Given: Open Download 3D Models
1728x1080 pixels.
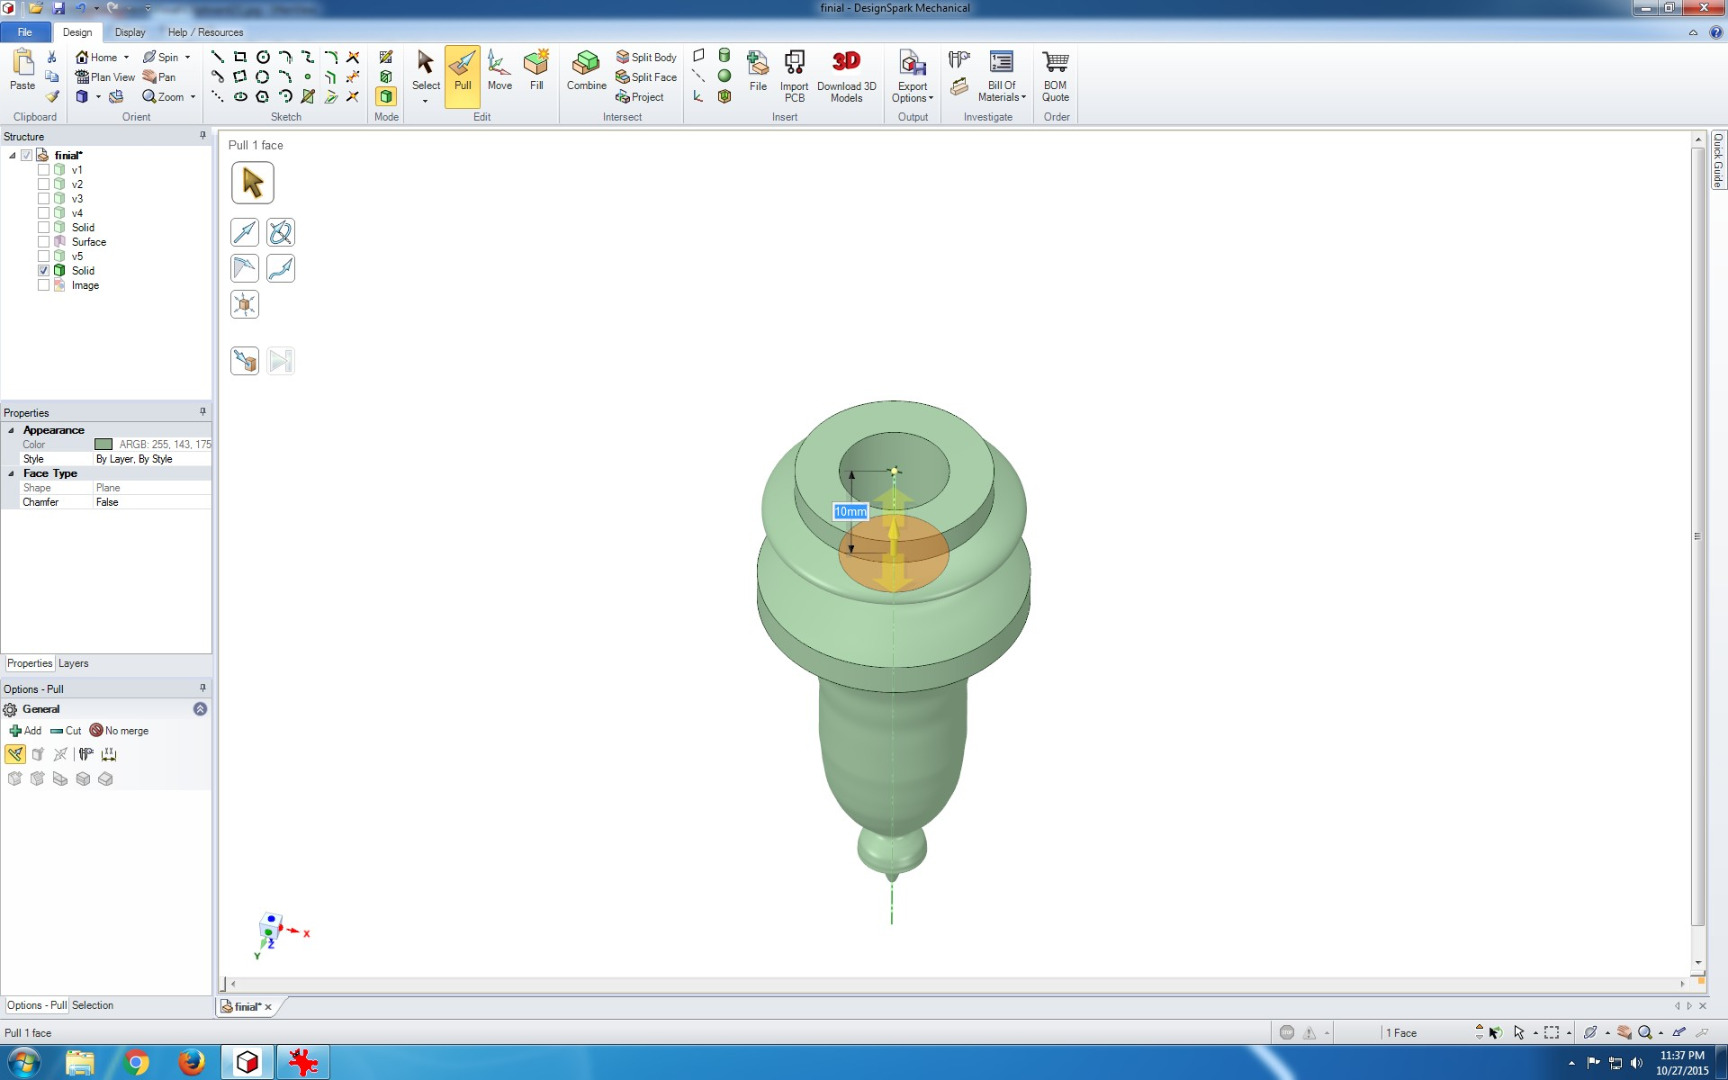Looking at the screenshot, I should (x=846, y=76).
